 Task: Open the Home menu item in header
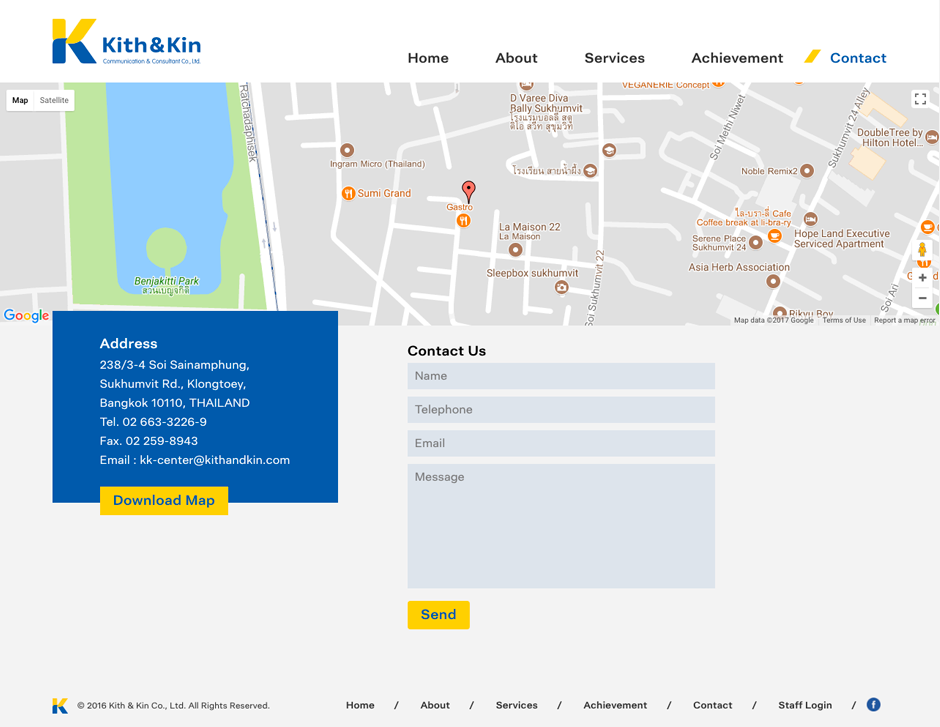pos(428,58)
